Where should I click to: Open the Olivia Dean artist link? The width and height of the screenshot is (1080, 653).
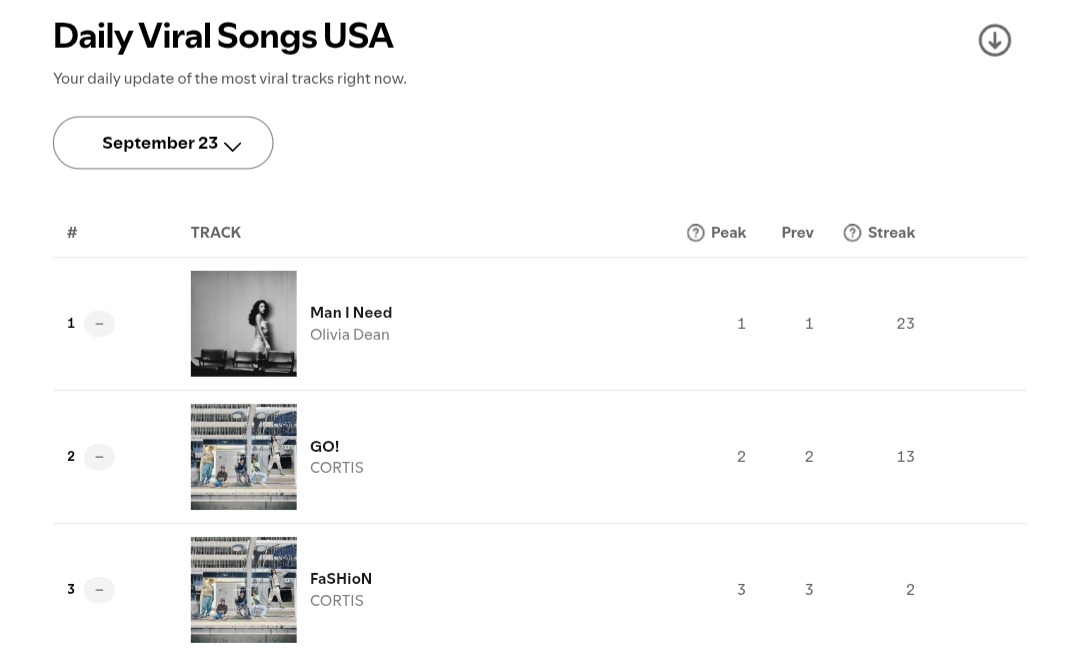coord(350,335)
